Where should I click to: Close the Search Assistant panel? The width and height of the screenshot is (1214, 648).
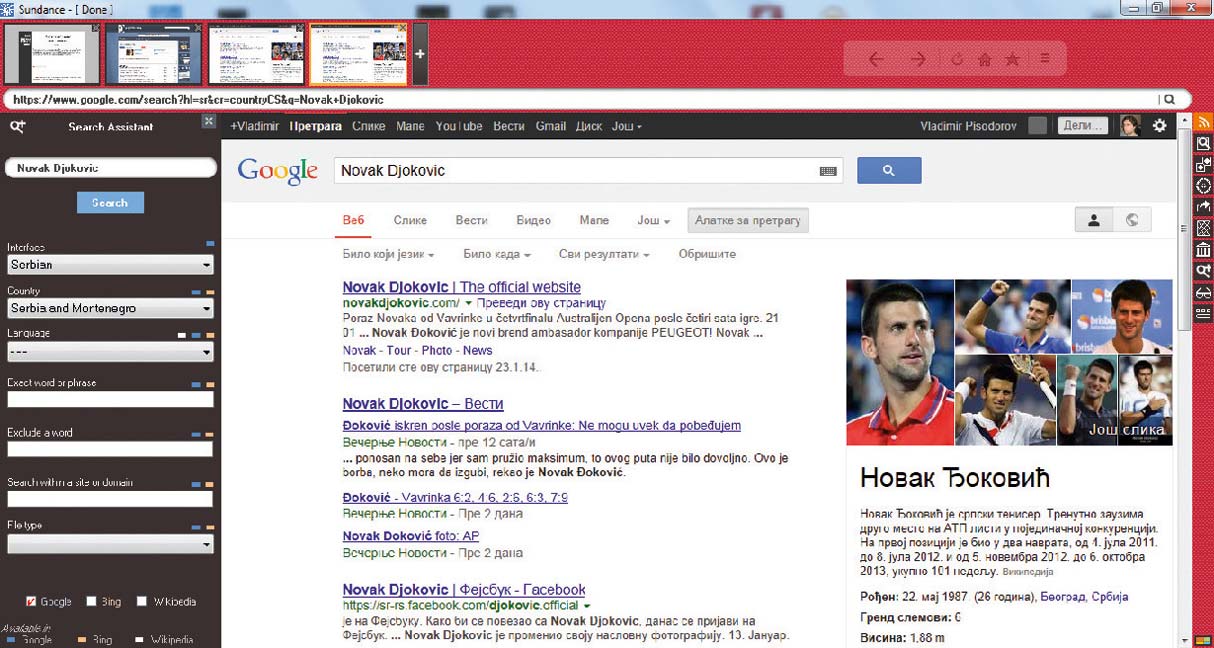point(209,121)
